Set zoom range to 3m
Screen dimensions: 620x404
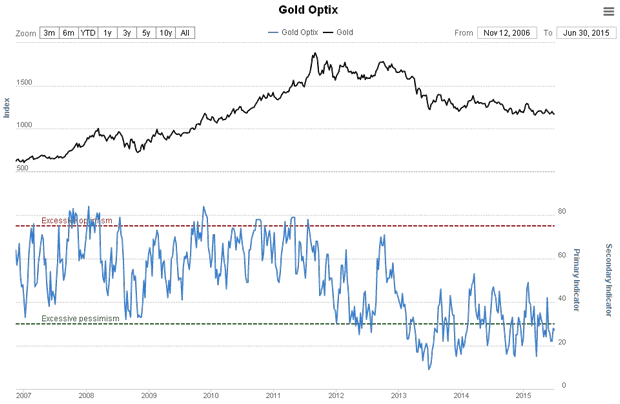coord(49,33)
